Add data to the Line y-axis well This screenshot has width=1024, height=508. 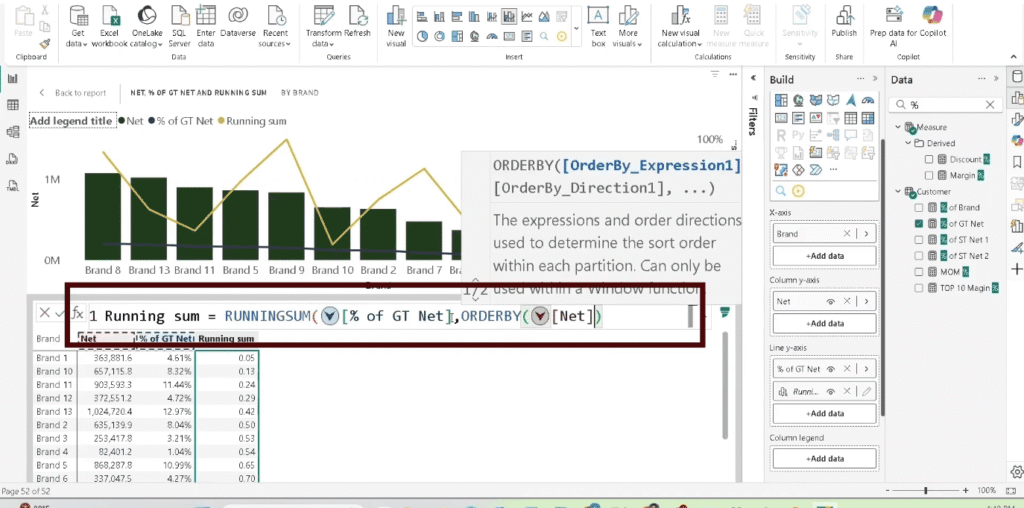(824, 413)
